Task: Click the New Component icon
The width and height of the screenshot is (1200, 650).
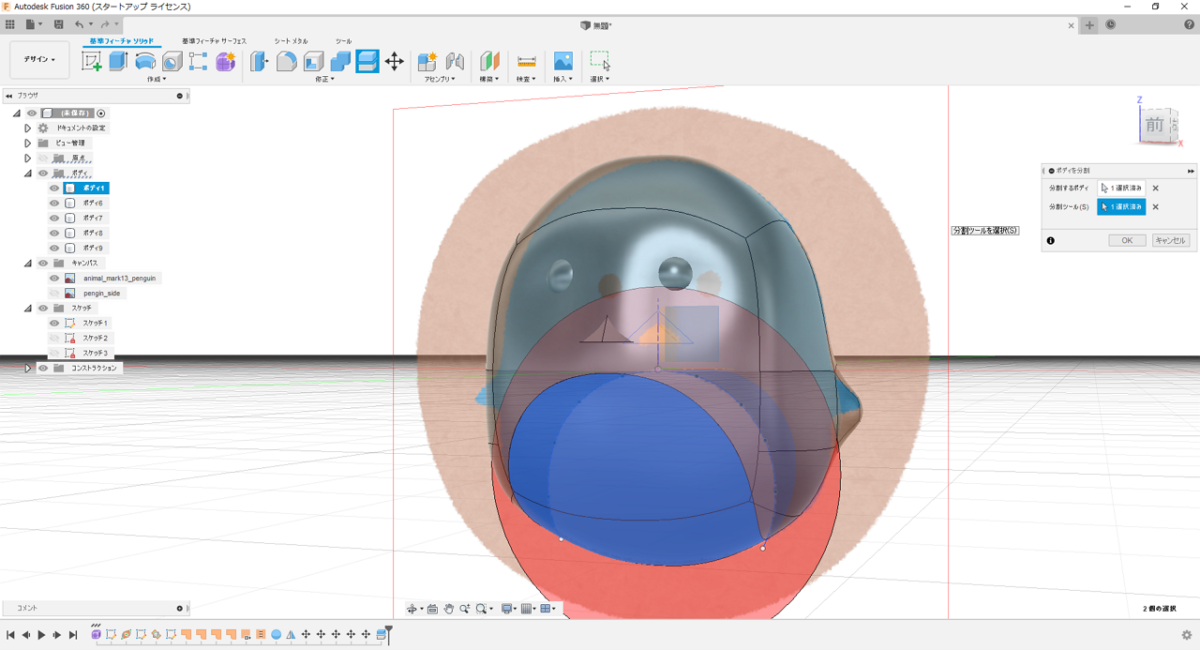Action: click(427, 61)
